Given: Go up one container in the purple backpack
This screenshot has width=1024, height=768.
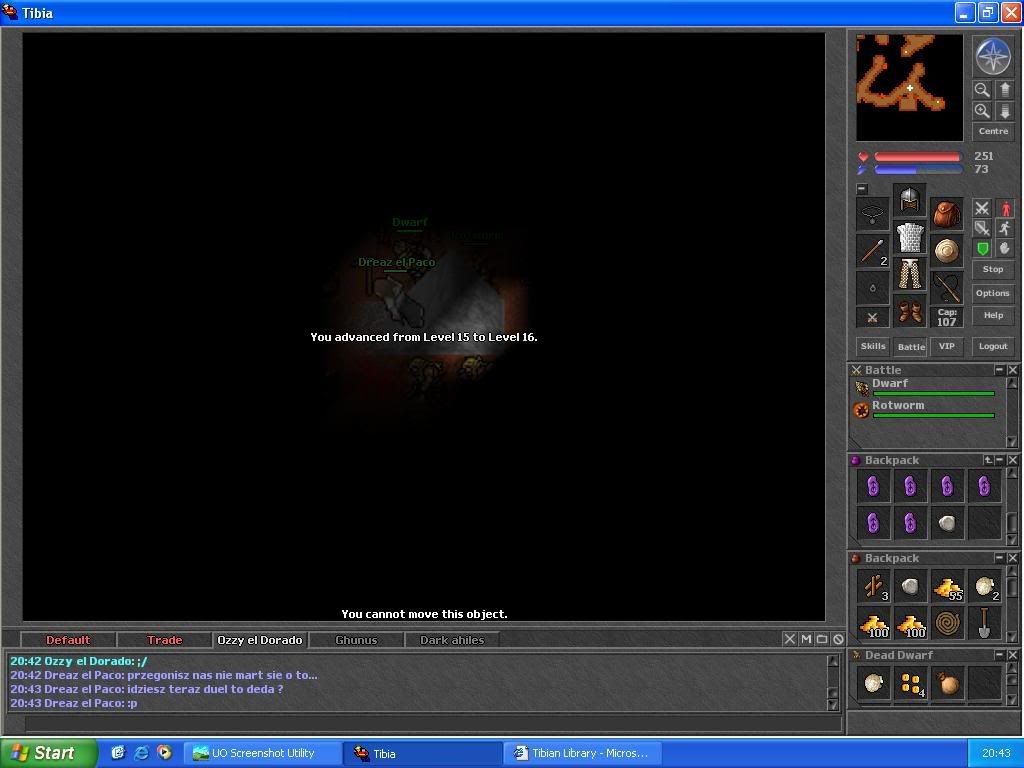Looking at the screenshot, I should pos(987,460).
